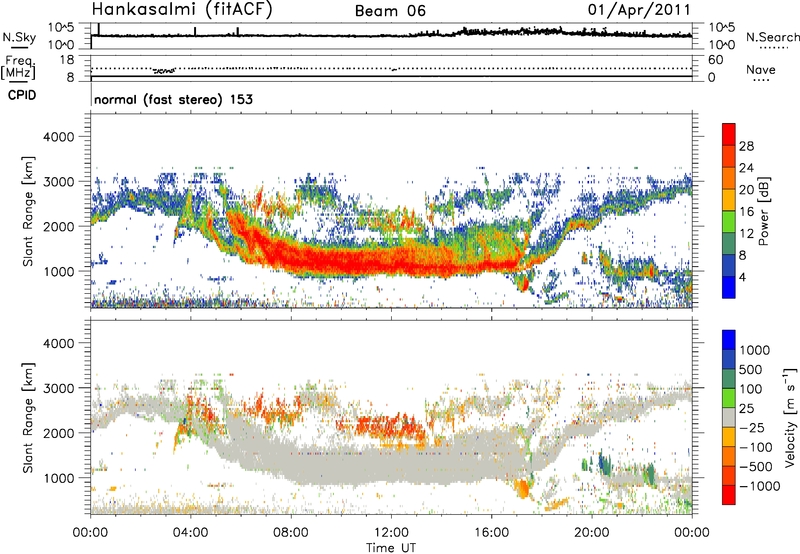Click the 04:00 time axis tick label
800x554 pixels.
[x=190, y=533]
